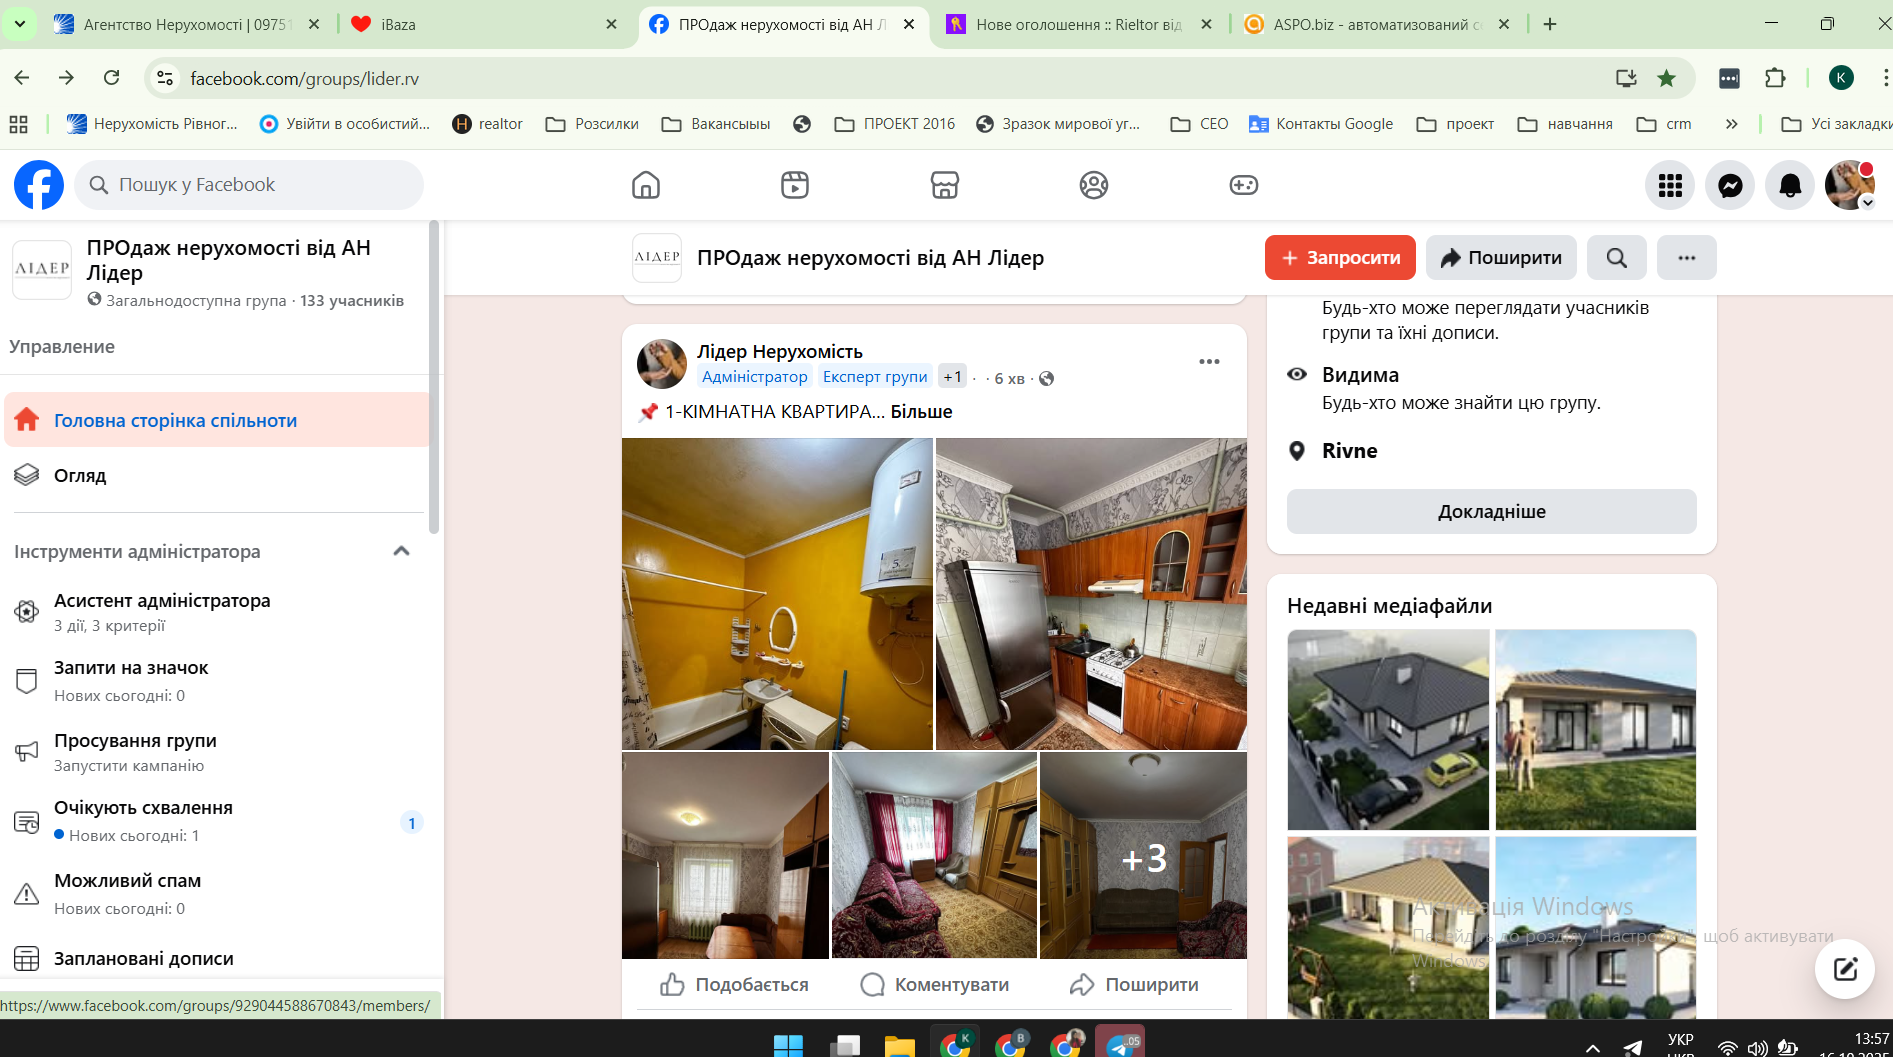Open Facebook Messenger icon
The image size is (1893, 1057).
(x=1730, y=185)
